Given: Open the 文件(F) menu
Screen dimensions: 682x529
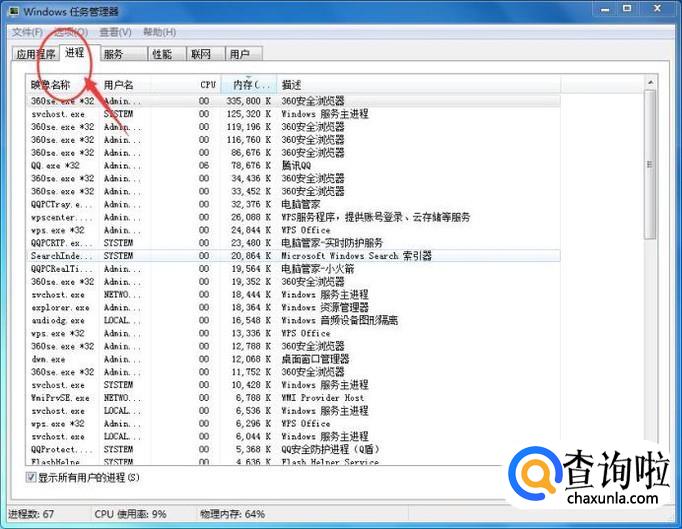Looking at the screenshot, I should pos(27,32).
